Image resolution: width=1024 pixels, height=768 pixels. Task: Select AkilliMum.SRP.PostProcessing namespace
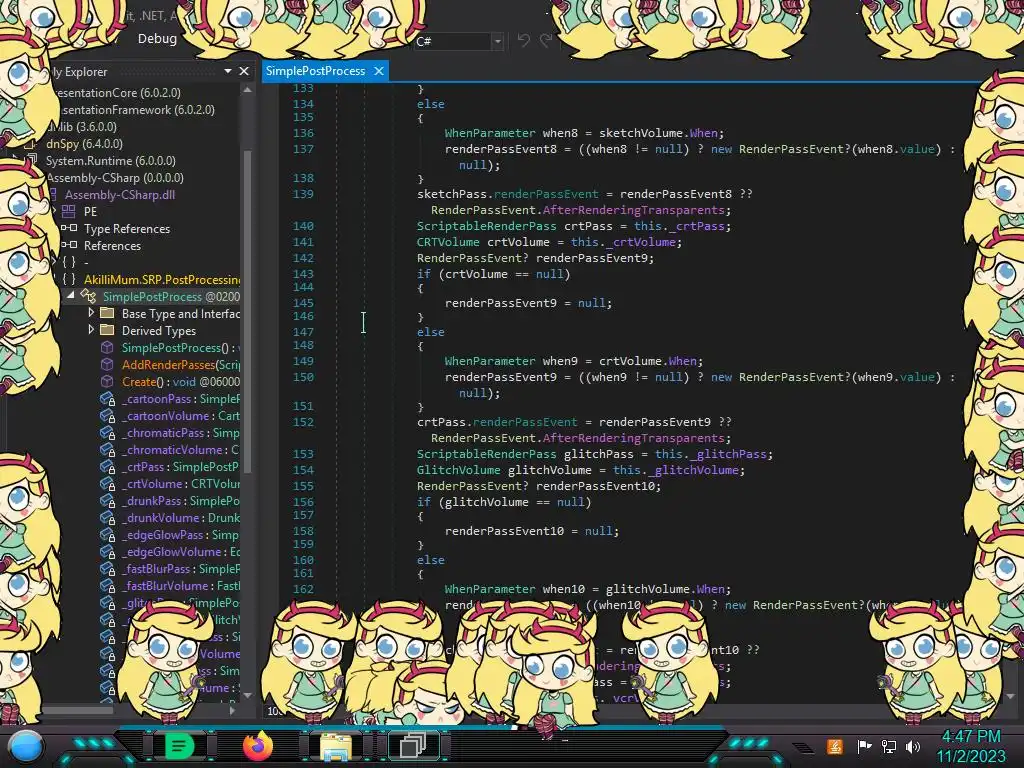[162, 280]
